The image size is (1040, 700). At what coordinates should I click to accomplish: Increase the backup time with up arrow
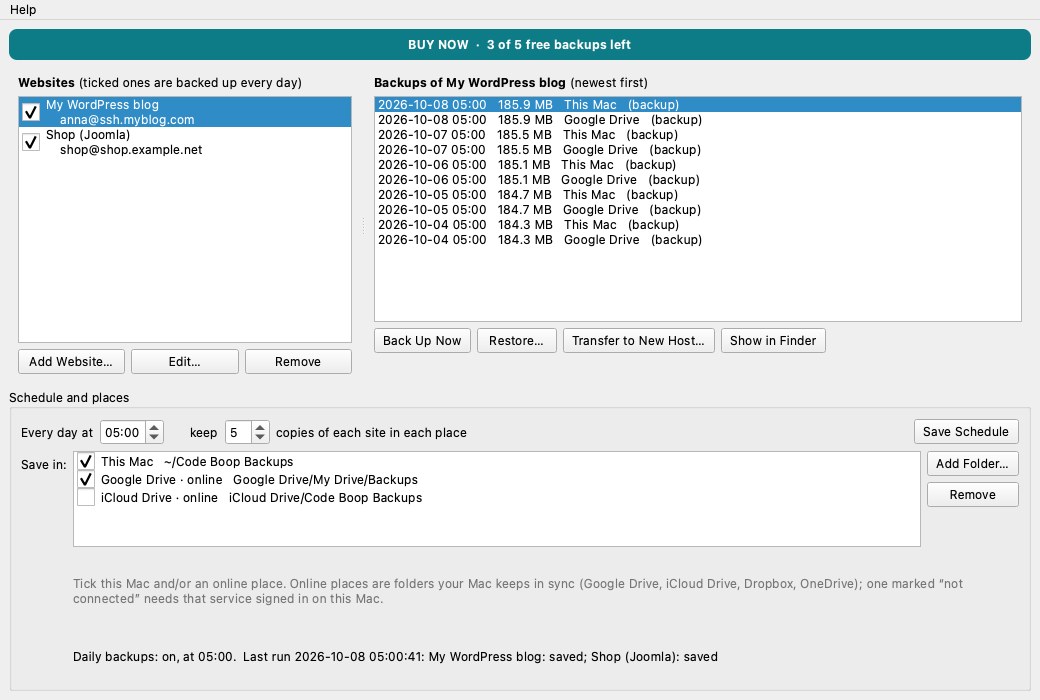[154, 427]
